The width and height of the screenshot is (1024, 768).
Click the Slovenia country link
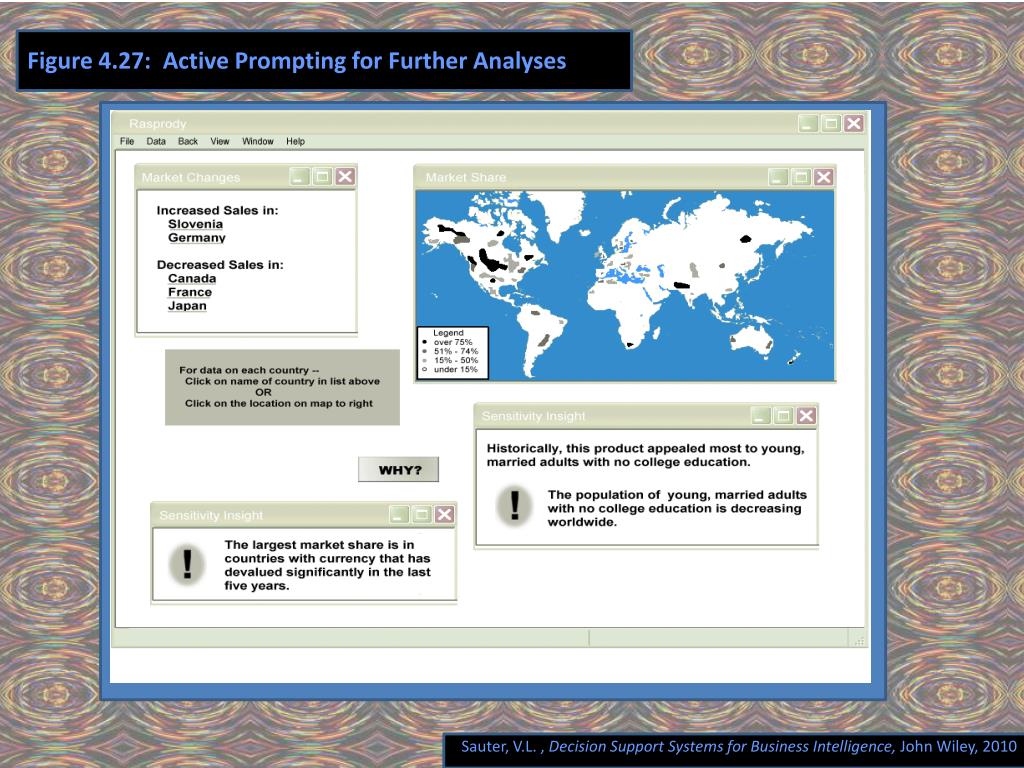tap(195, 224)
